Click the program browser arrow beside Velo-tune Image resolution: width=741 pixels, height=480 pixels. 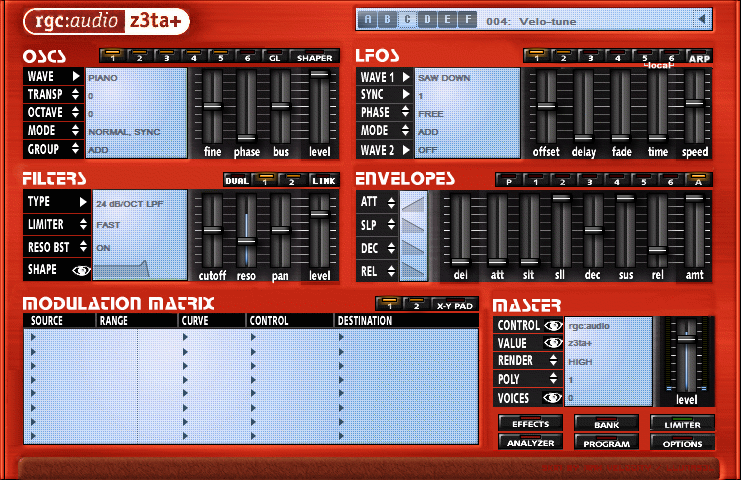702,19
